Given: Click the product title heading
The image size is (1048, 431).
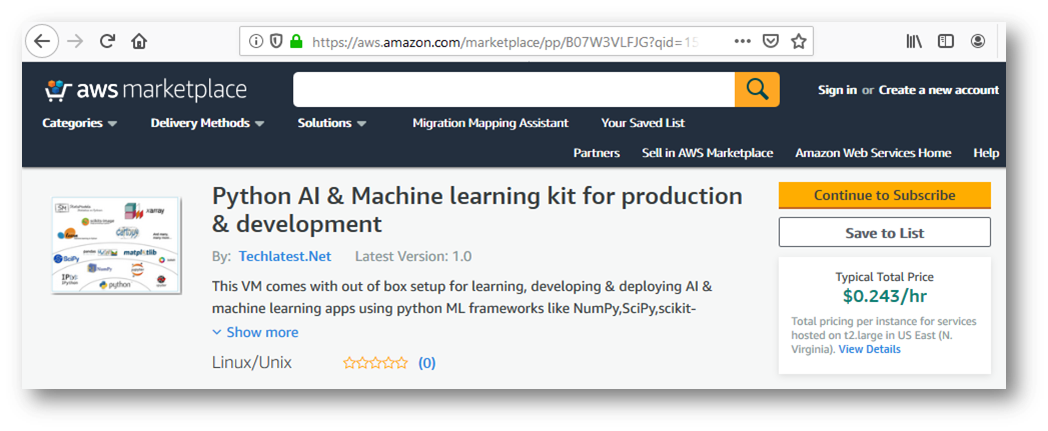Looking at the screenshot, I should coord(477,209).
